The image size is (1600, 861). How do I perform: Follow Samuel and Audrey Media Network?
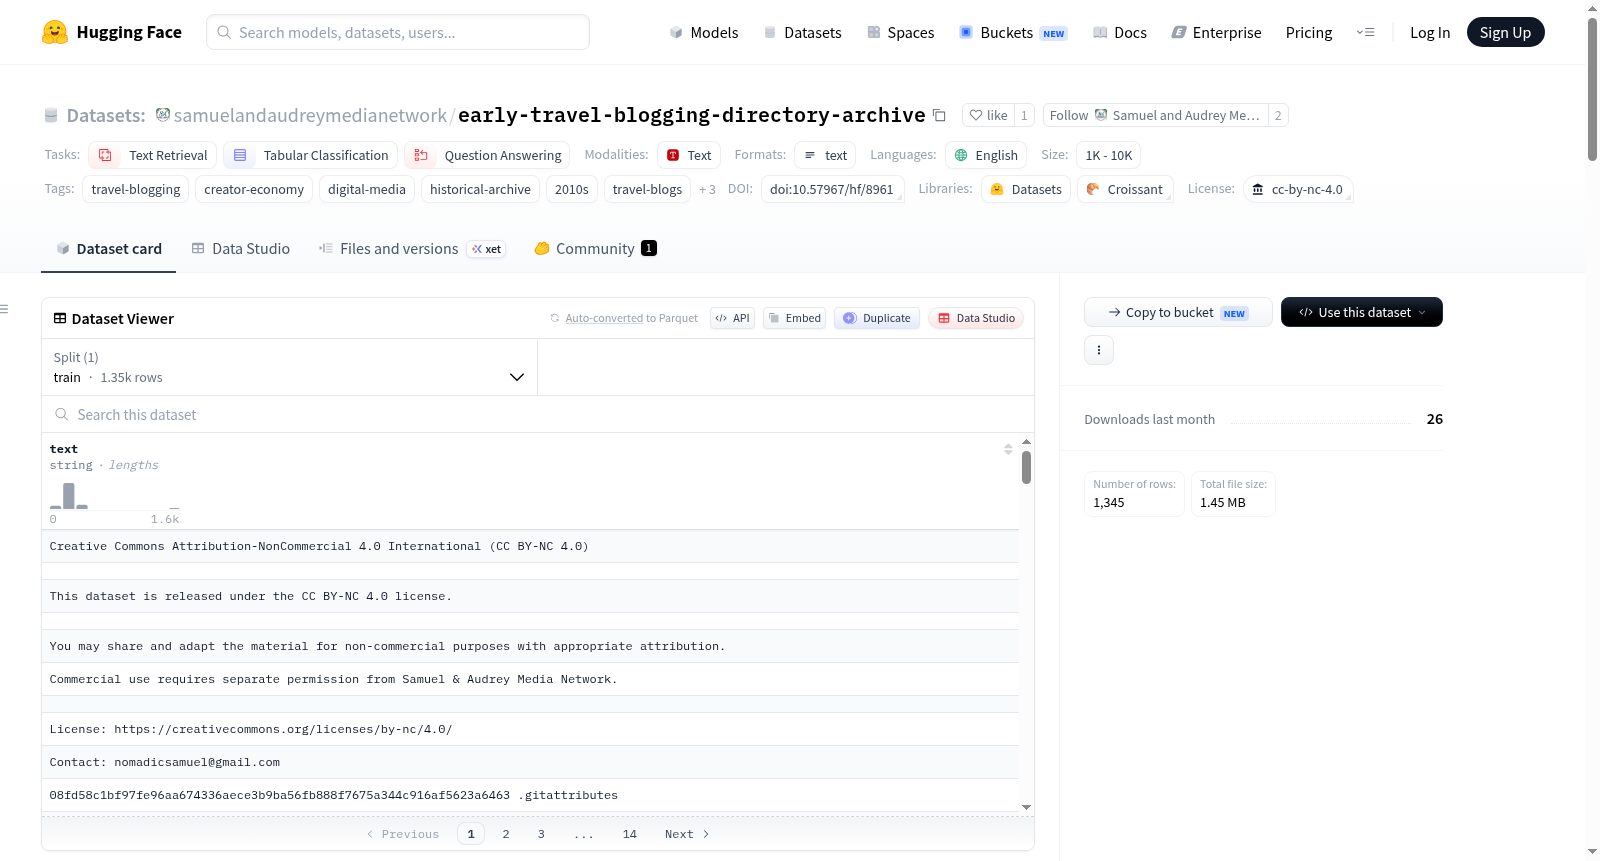click(x=1155, y=115)
